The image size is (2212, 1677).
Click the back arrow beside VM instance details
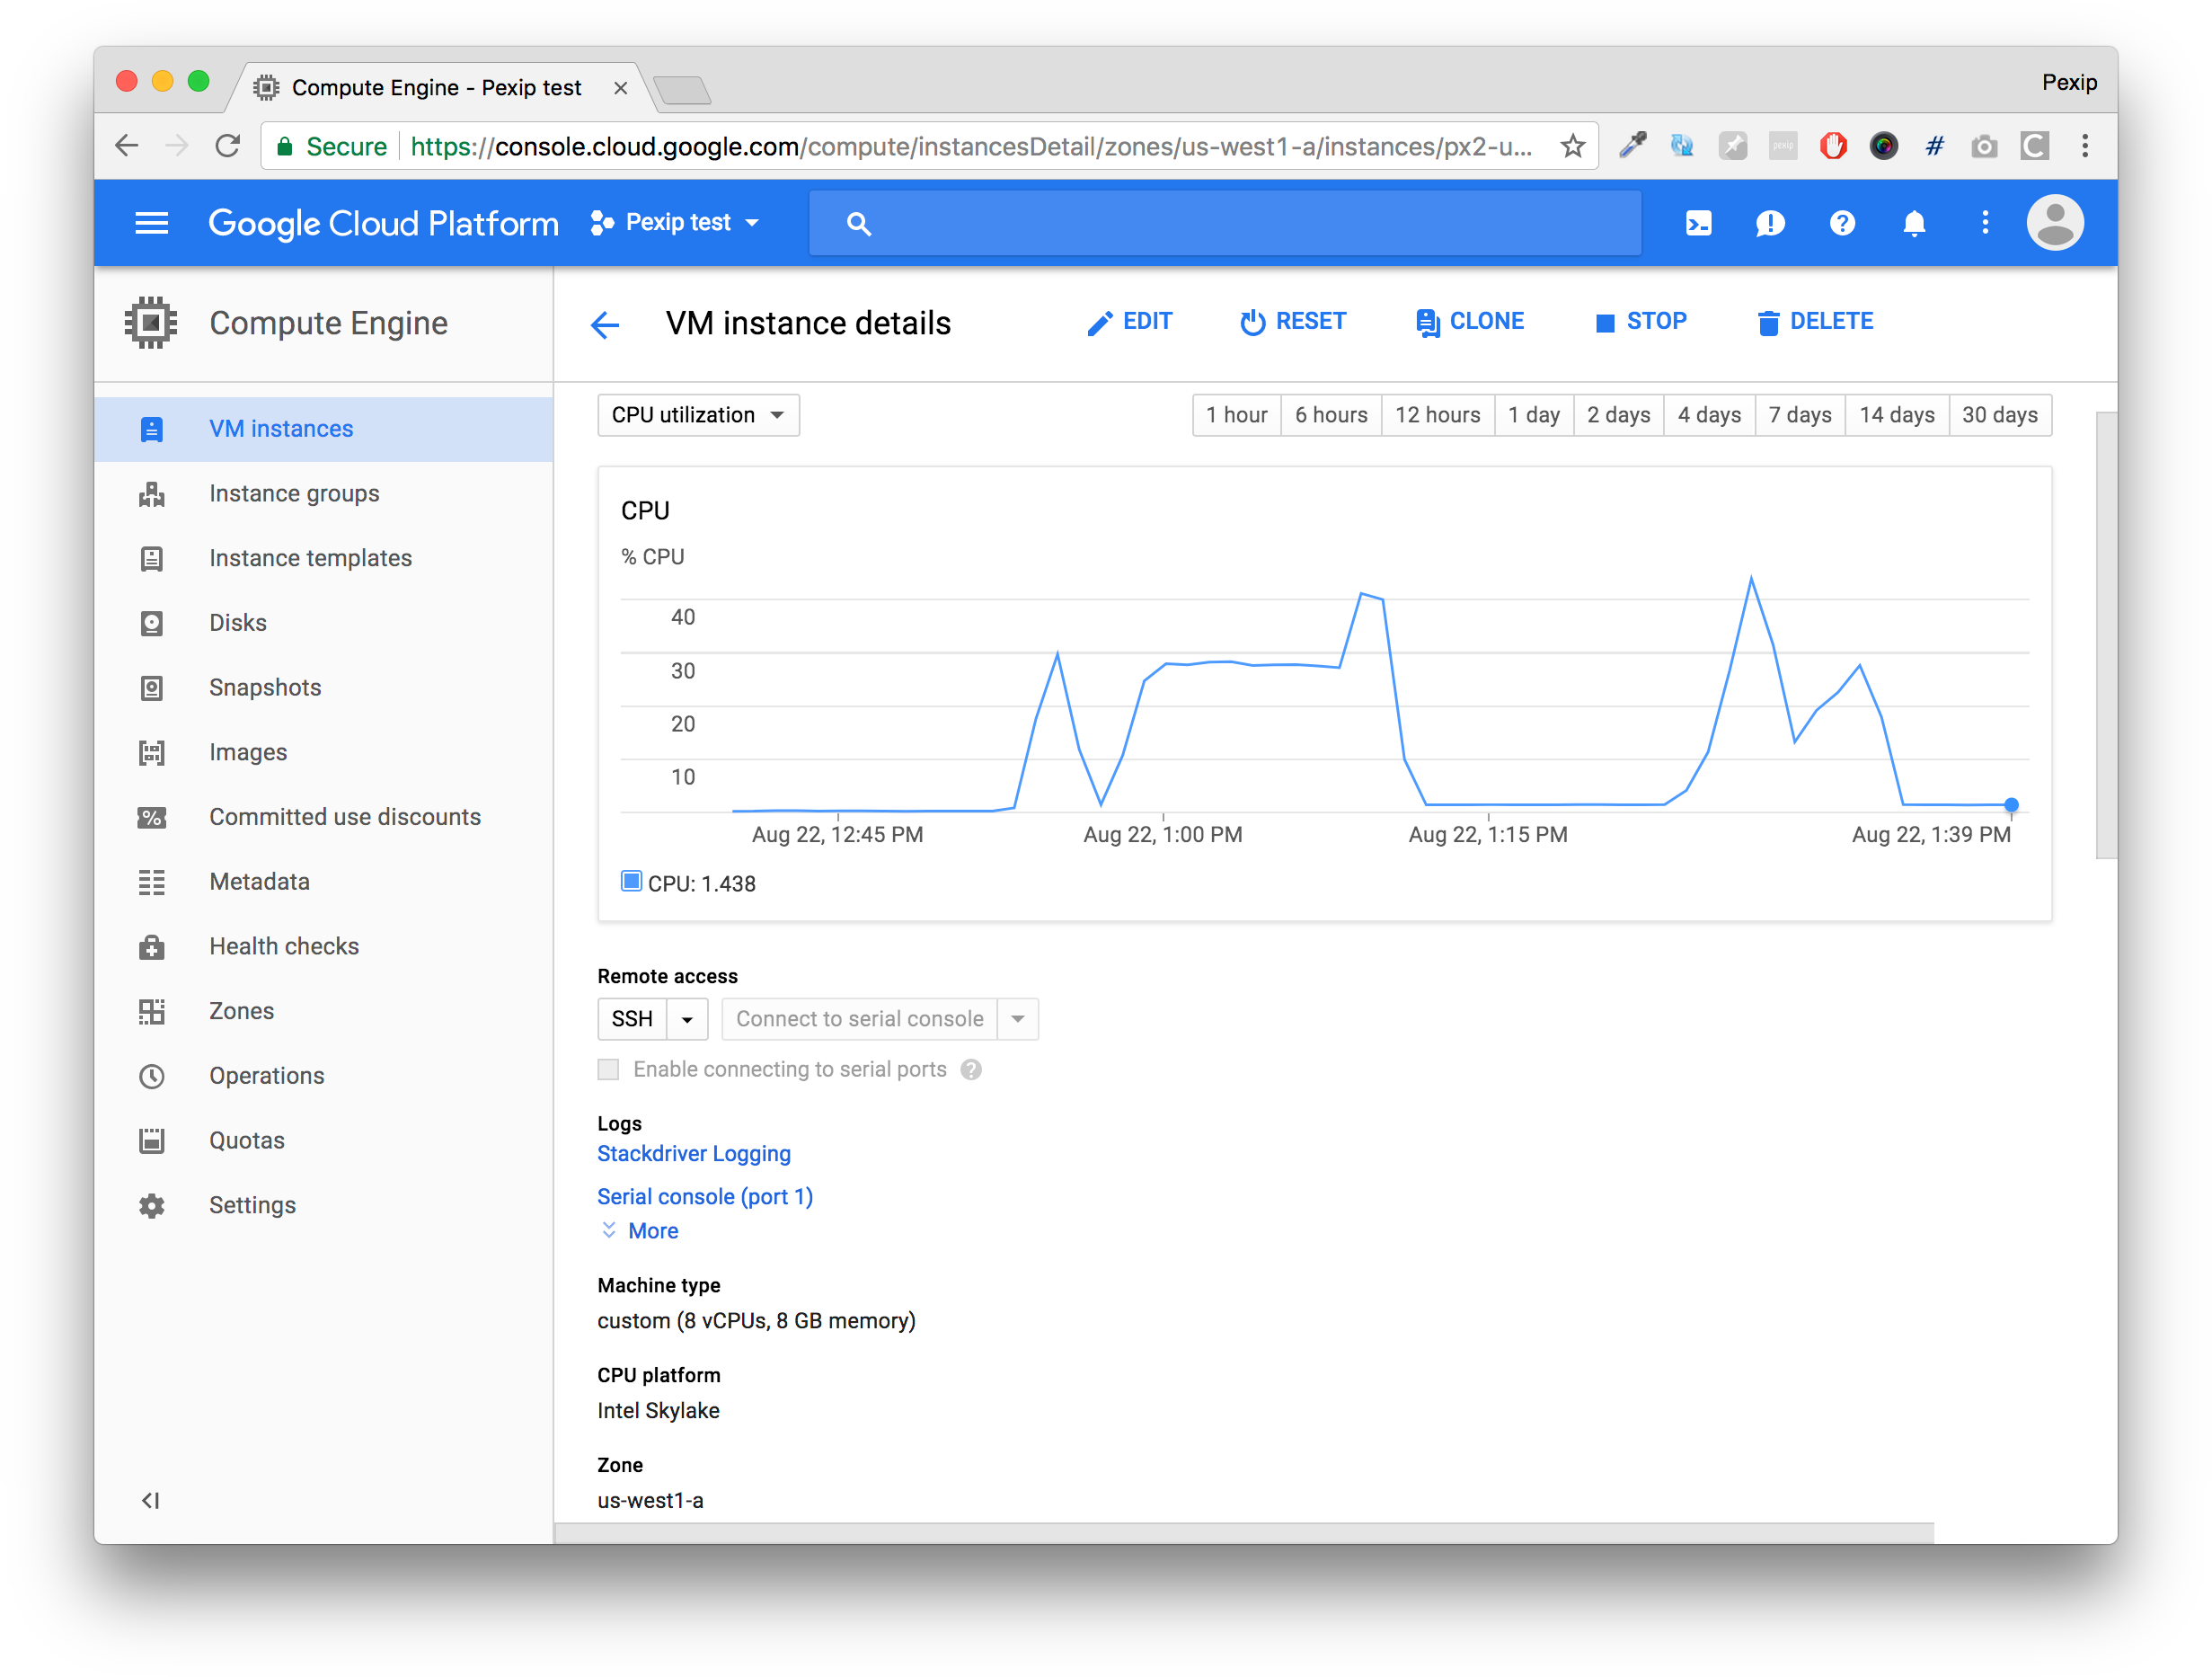605,324
